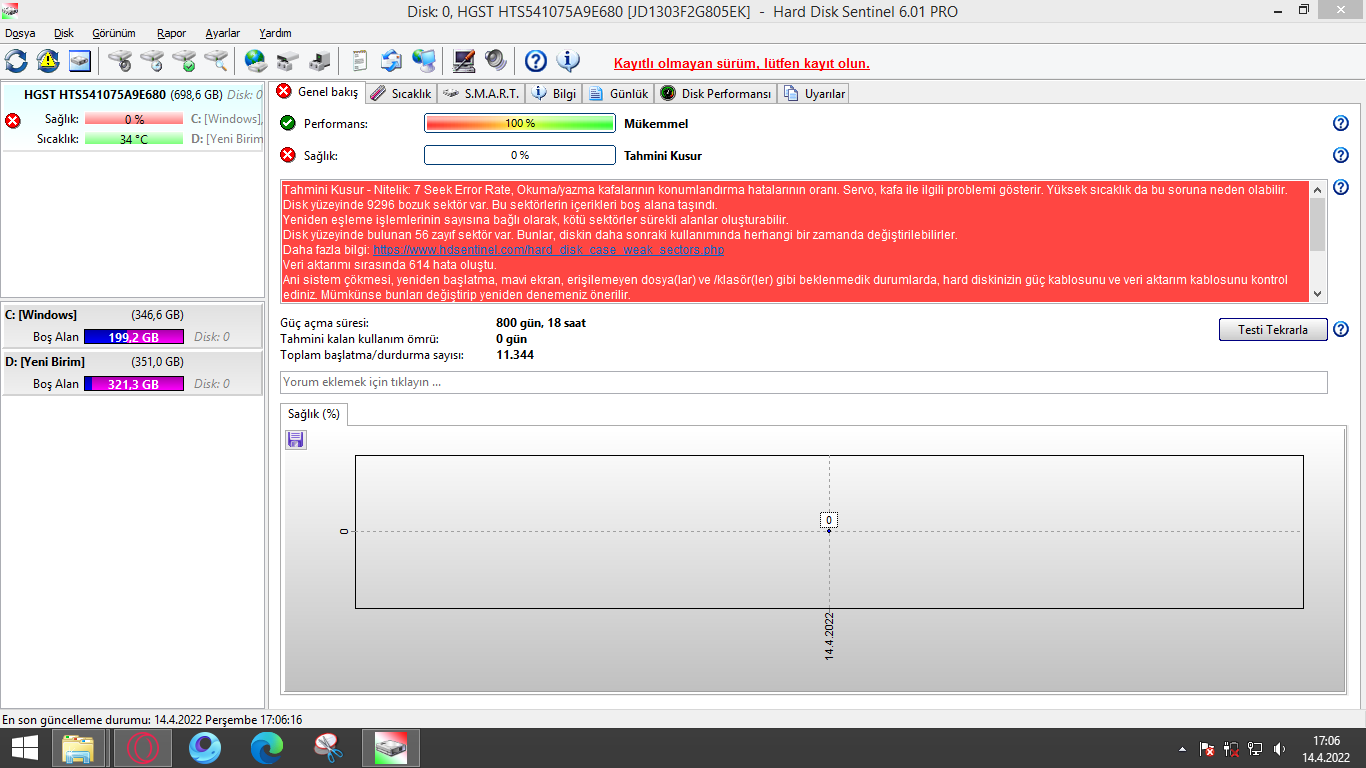The image size is (1366, 768).
Task: Switch to the Bilgi tab
Action: point(554,93)
